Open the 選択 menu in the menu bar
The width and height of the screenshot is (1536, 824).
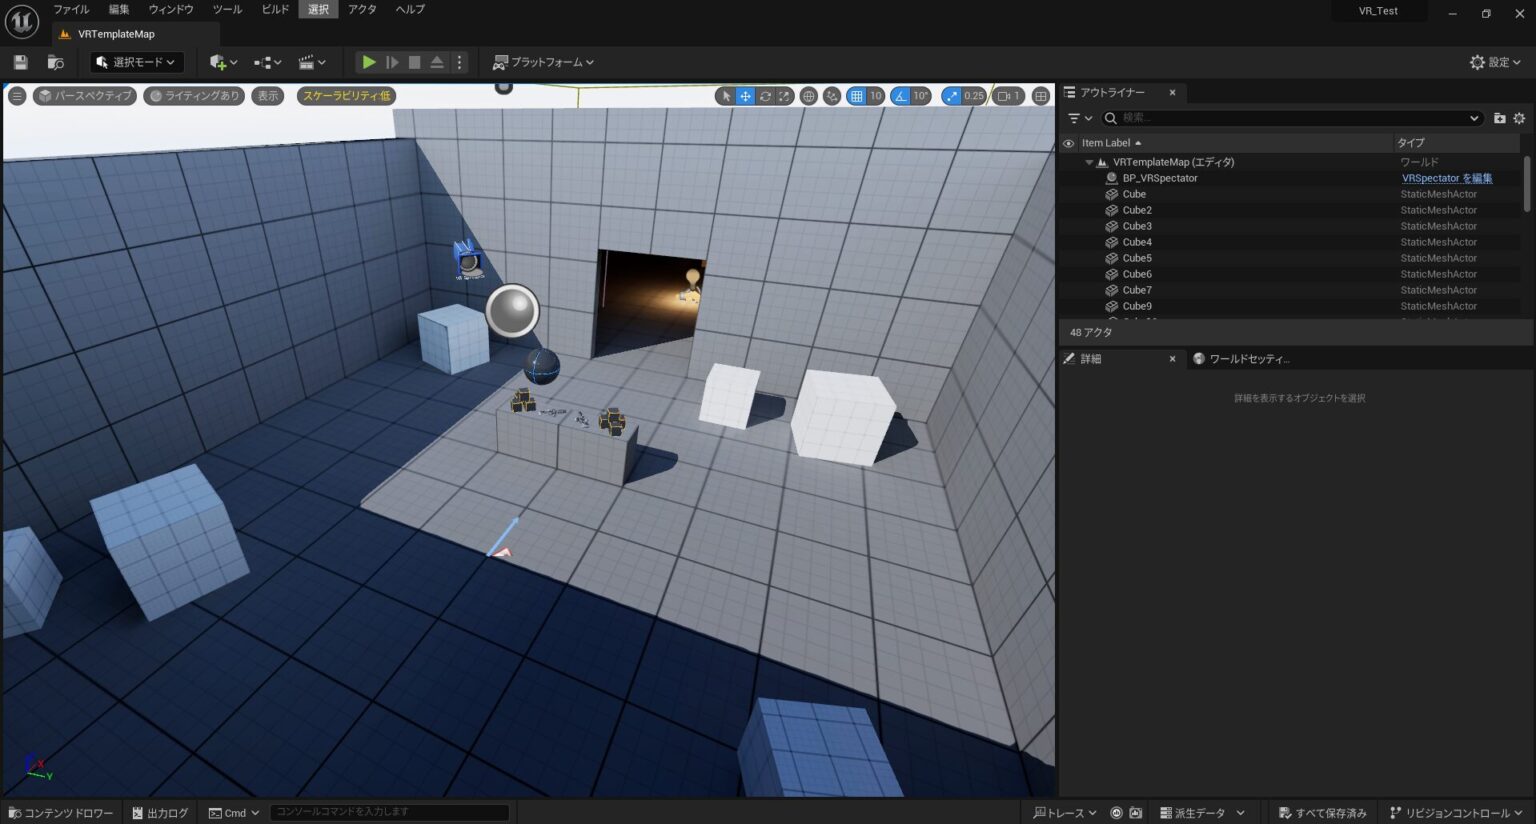318,9
